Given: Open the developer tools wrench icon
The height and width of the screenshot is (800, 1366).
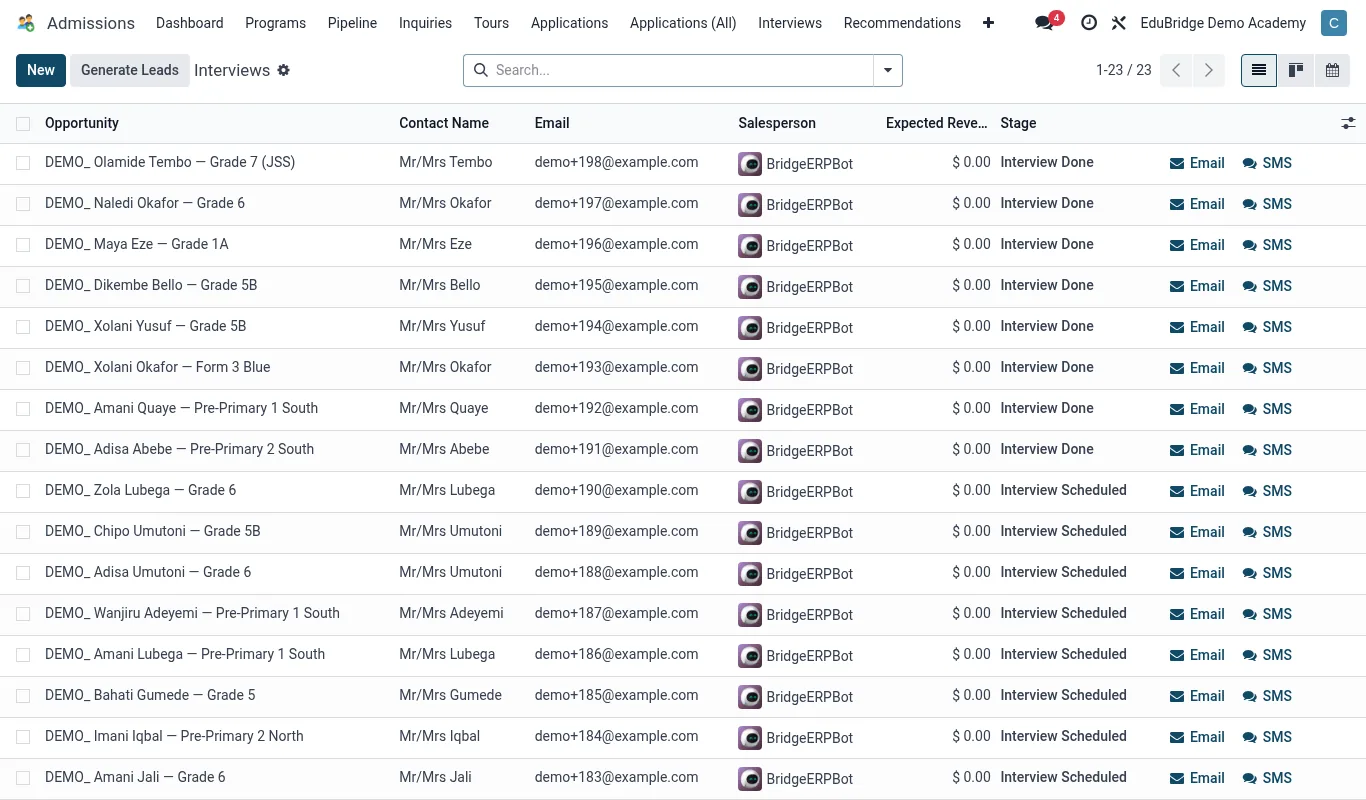Looking at the screenshot, I should click(x=1119, y=23).
